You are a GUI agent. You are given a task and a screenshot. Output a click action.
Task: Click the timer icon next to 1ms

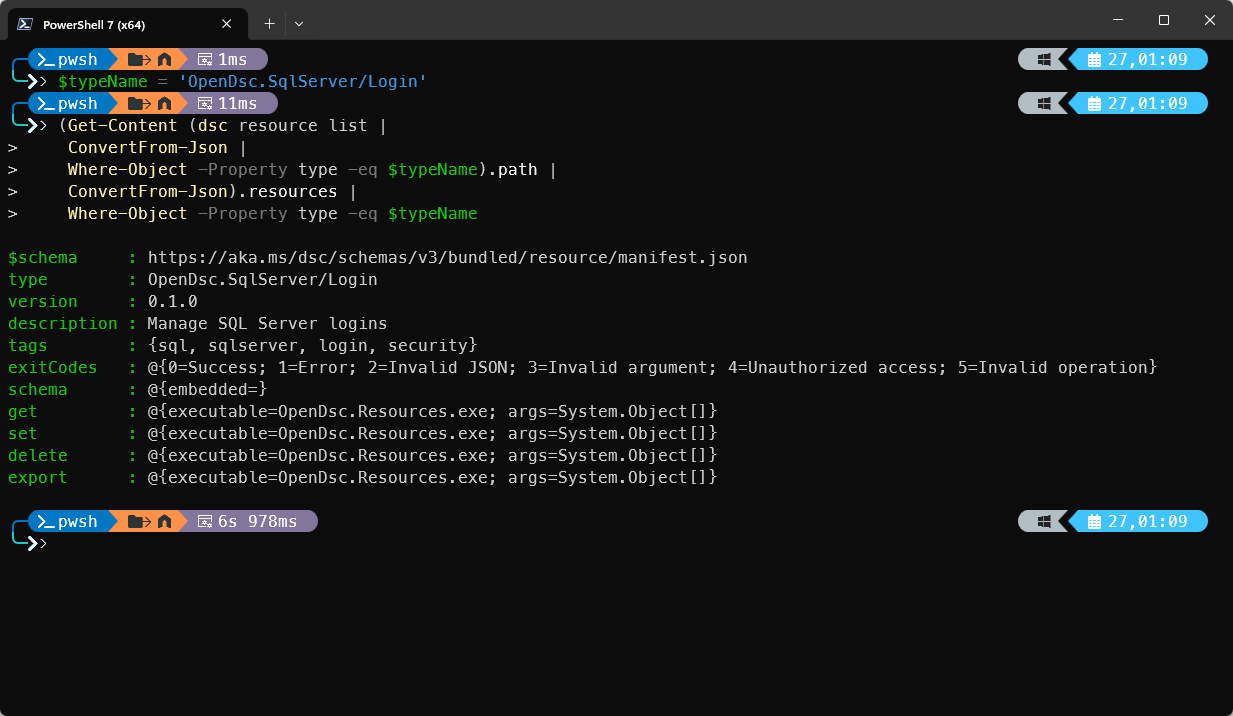click(205, 60)
